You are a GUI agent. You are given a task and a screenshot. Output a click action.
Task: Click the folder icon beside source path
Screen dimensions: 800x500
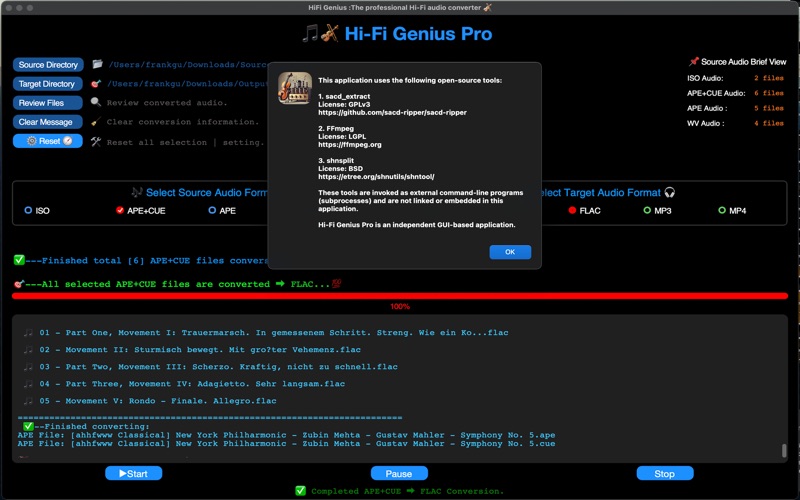tap(97, 64)
